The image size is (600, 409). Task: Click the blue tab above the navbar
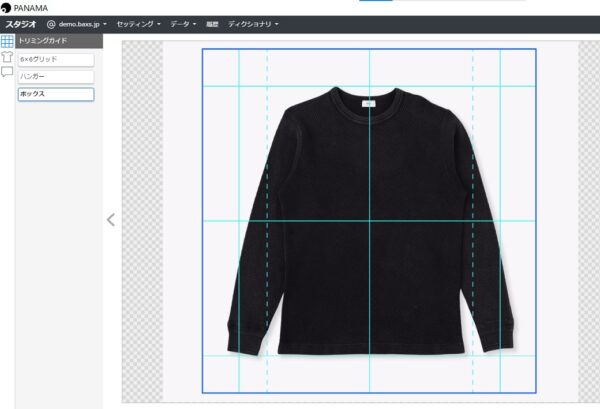pos(375,1)
